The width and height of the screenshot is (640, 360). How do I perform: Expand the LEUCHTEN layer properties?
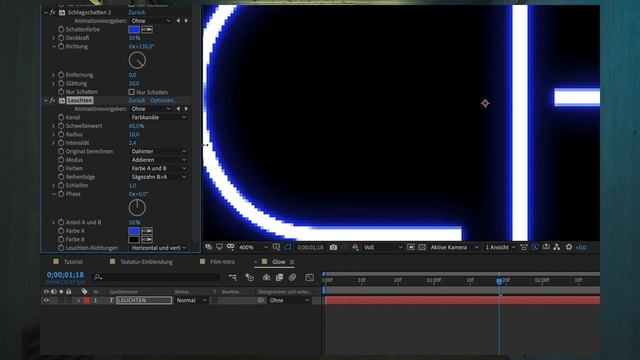point(78,300)
